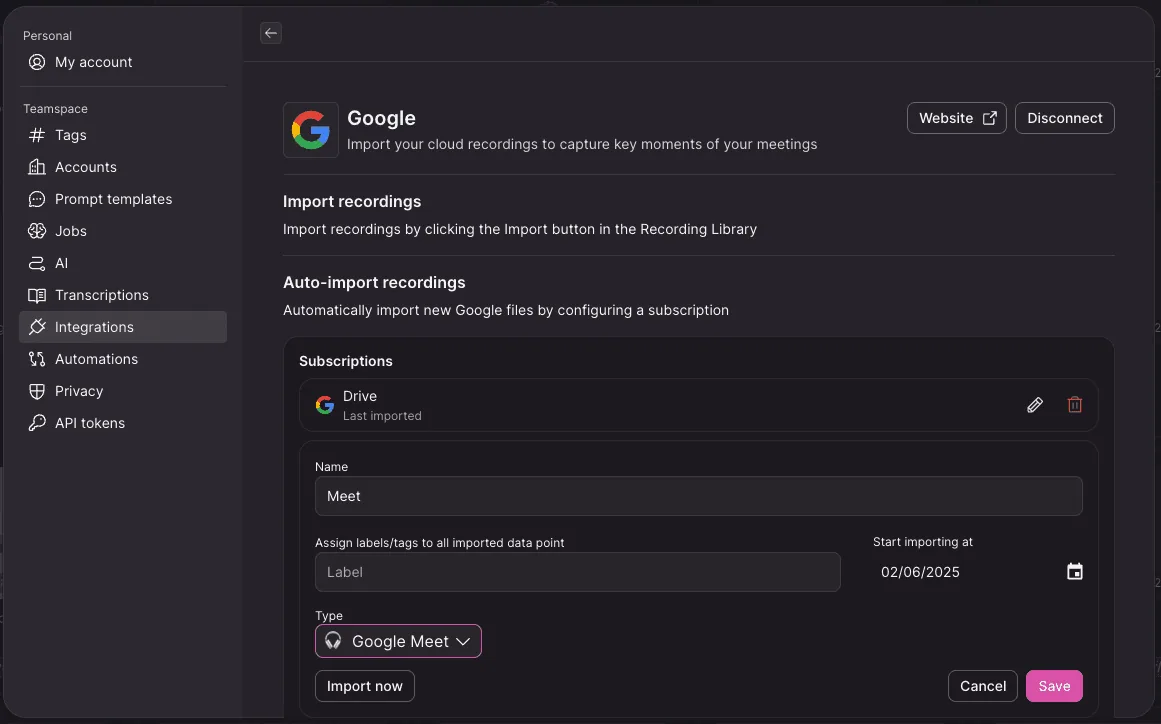This screenshot has width=1161, height=724.
Task: Click the external link icon on Website
Action: pyautogui.click(x=989, y=118)
